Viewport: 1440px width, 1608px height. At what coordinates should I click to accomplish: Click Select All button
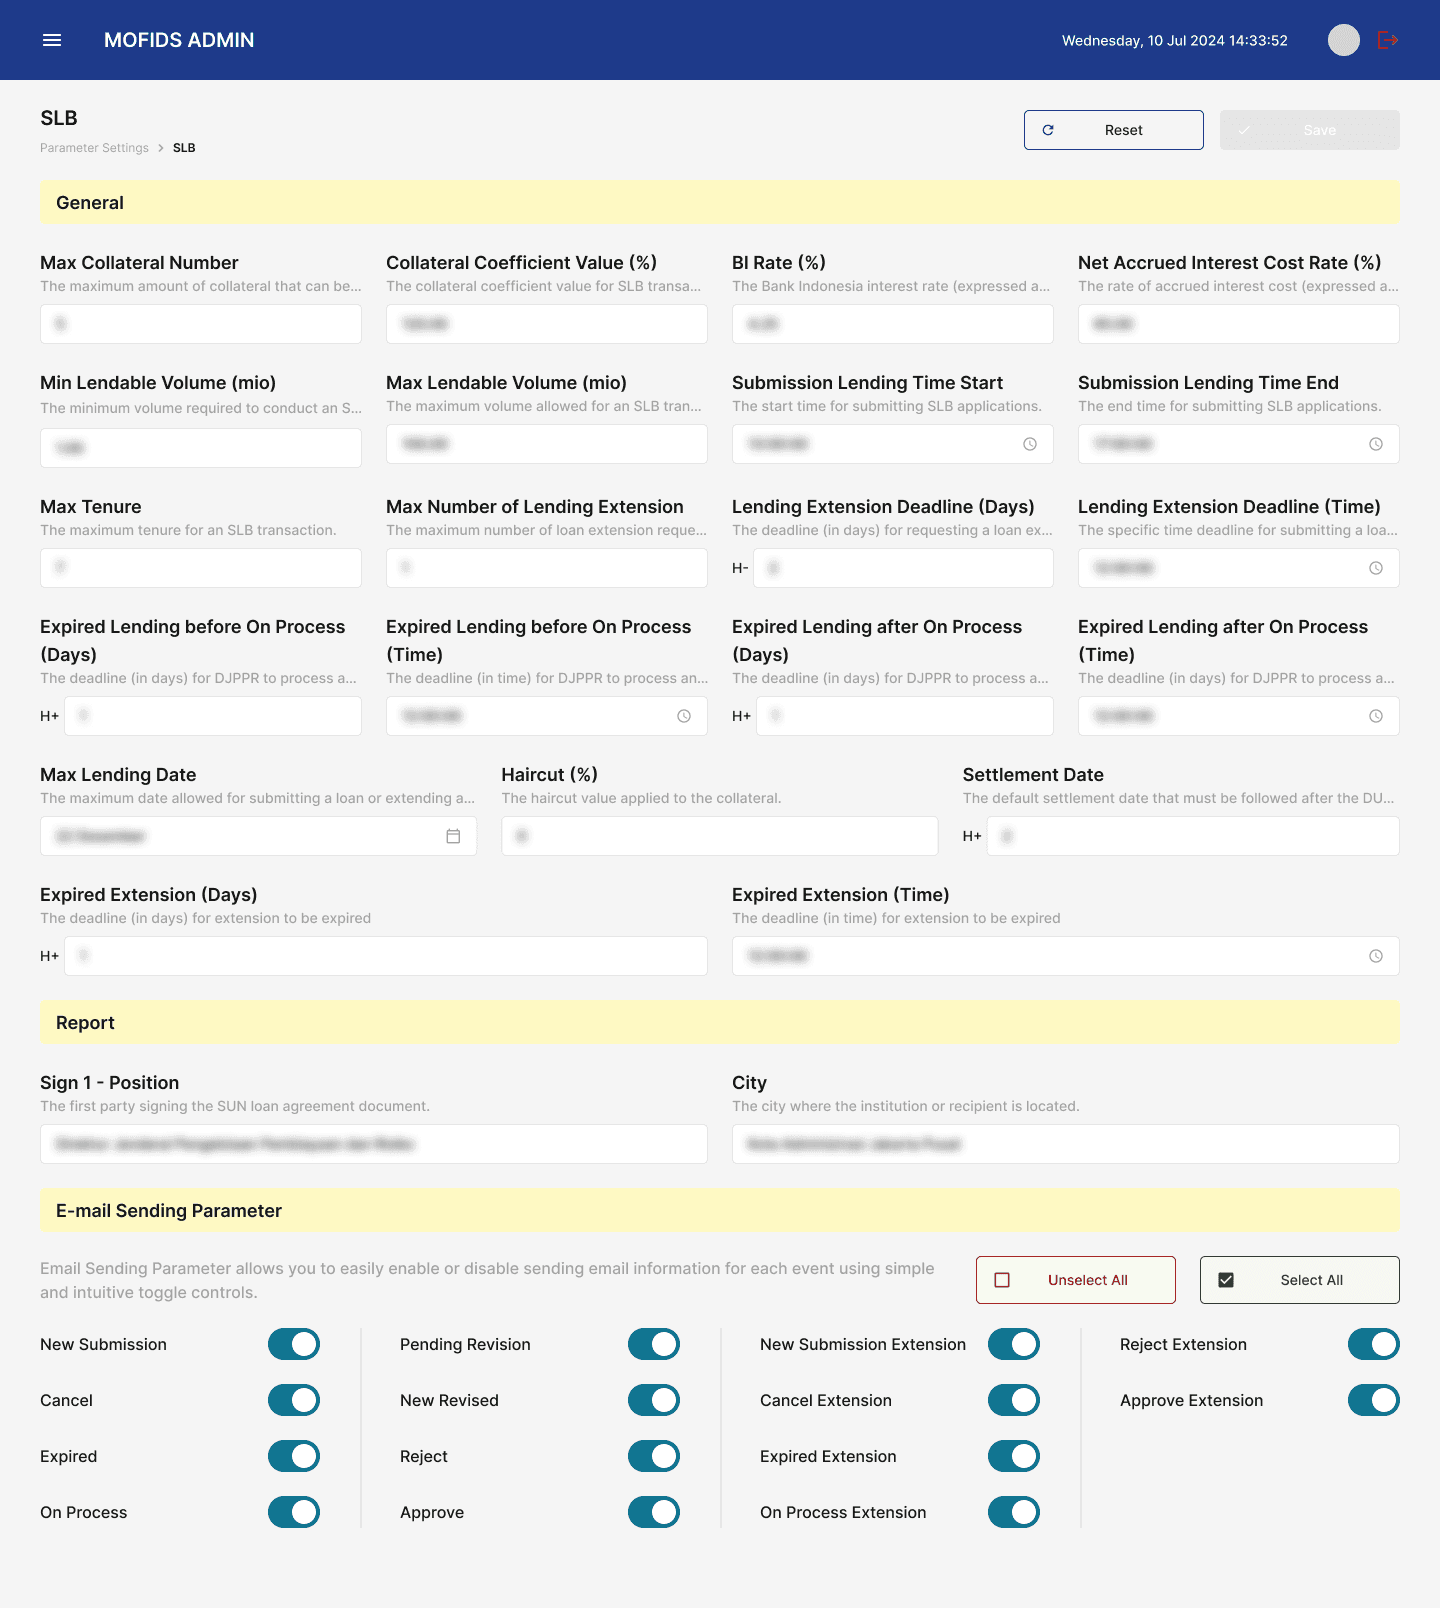pos(1300,1280)
